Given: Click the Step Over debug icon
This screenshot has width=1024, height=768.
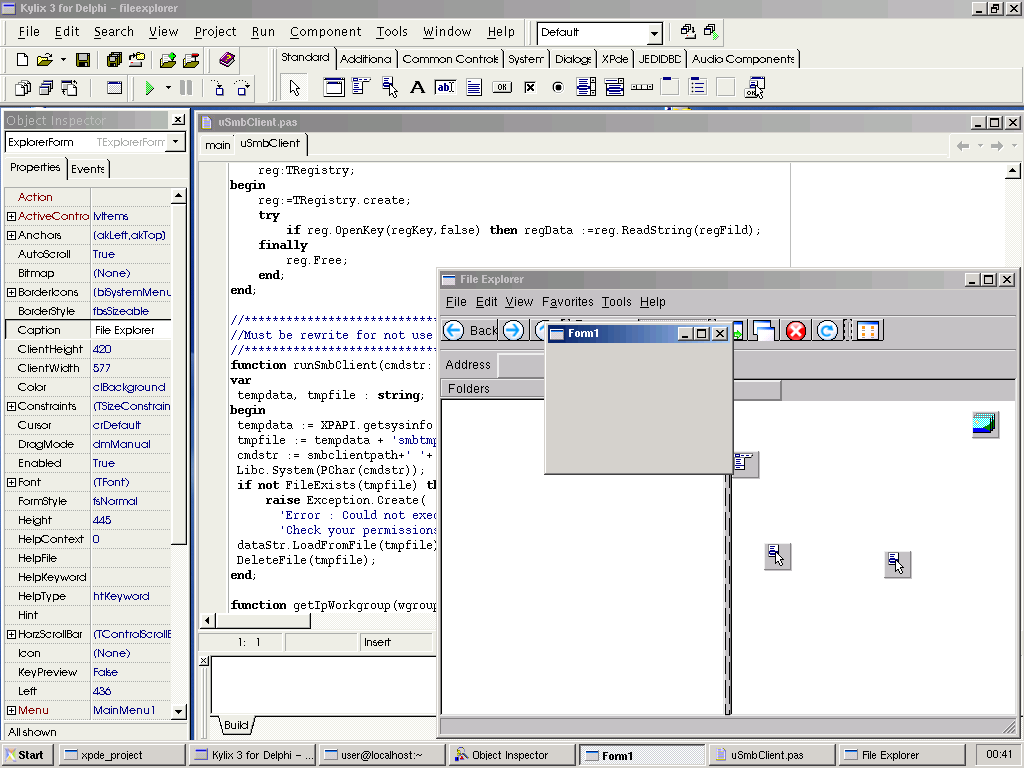Looking at the screenshot, I should [242, 88].
